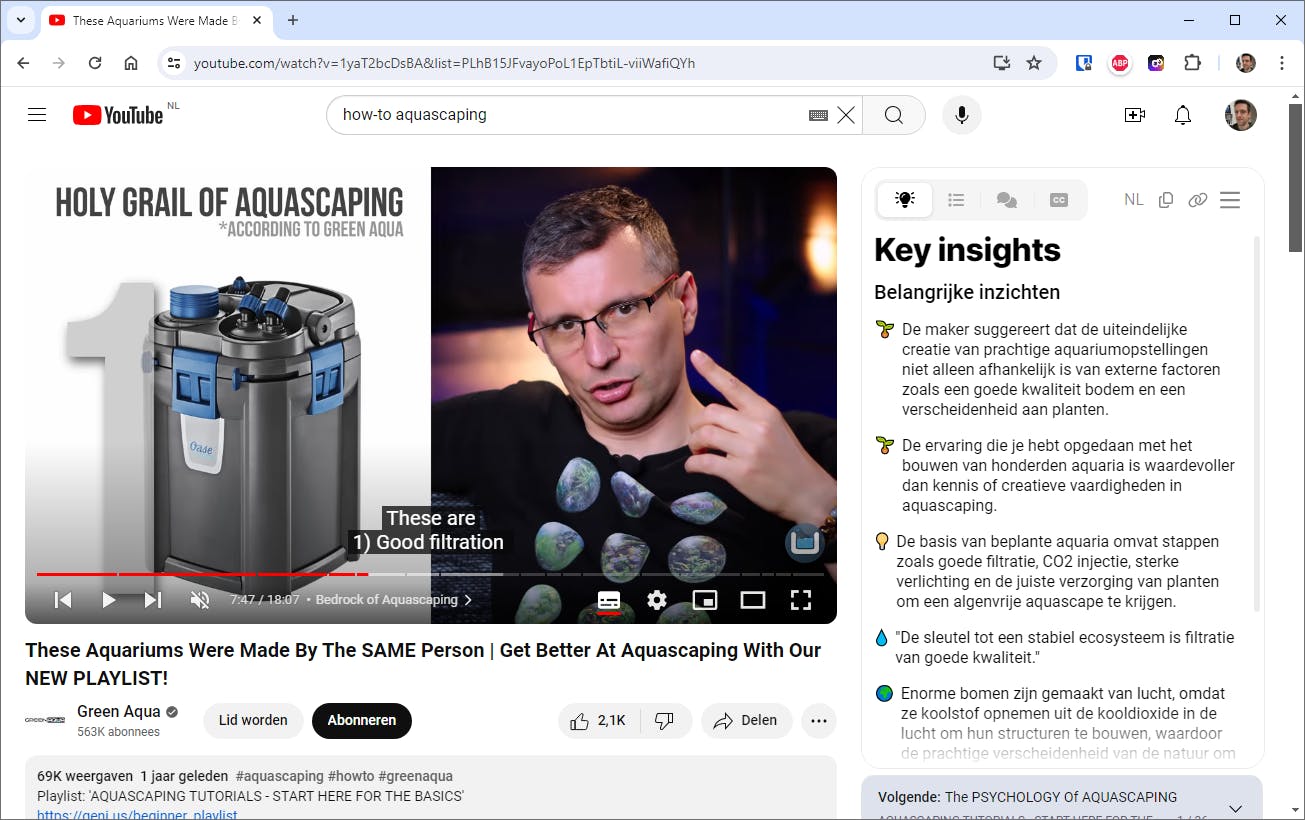Viewport: 1305px width, 820px height.
Task: Like the video with 2,1K likes
Action: pos(598,720)
